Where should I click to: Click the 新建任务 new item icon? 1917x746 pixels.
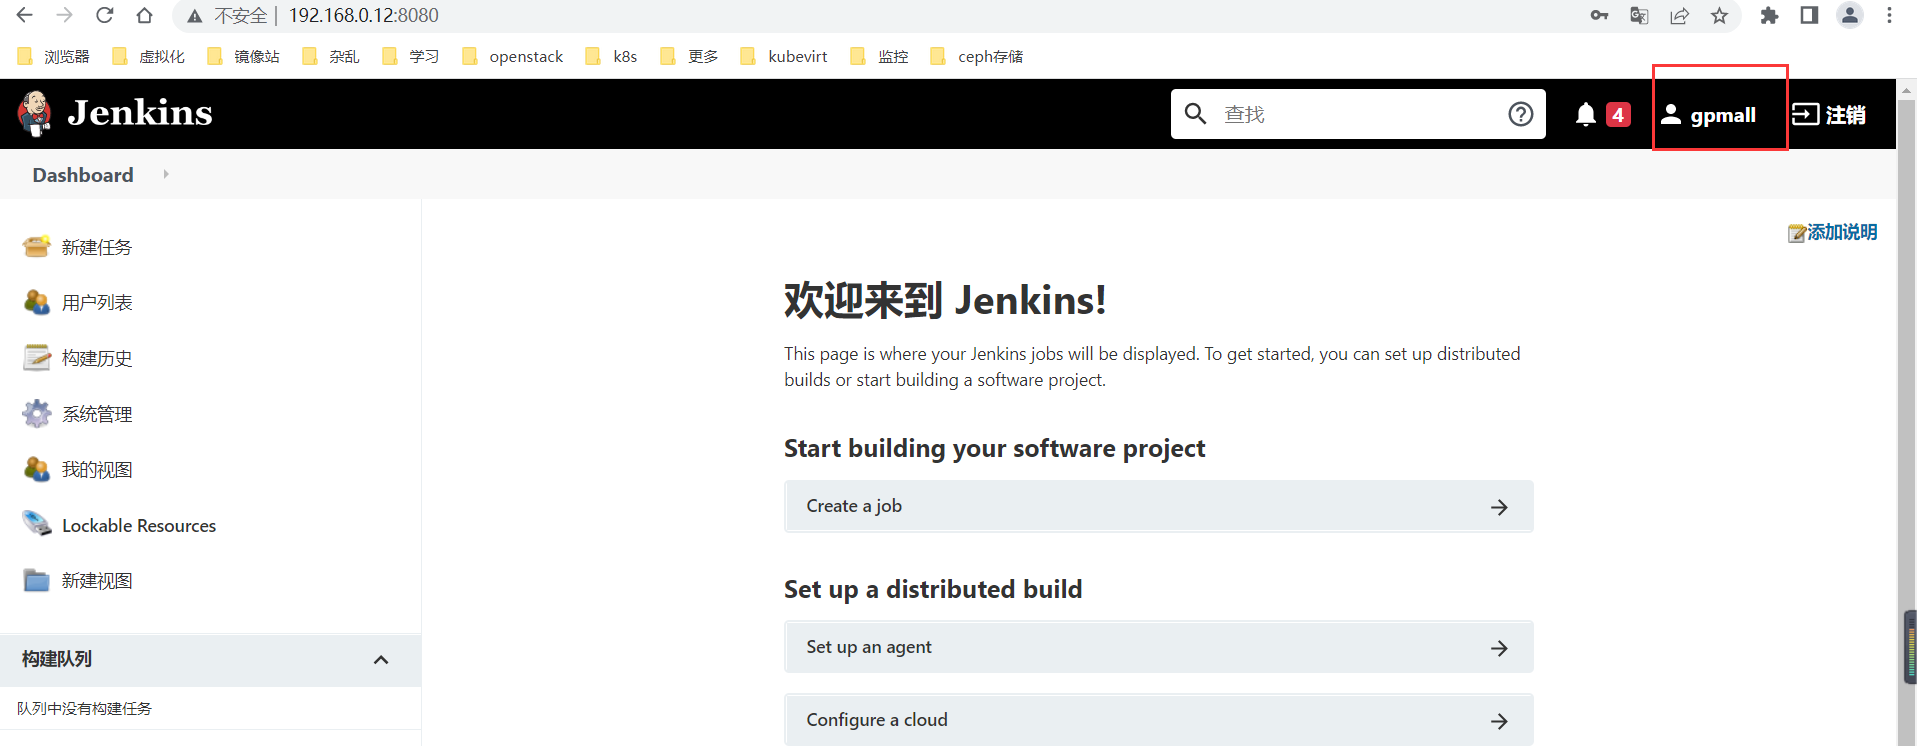coord(37,246)
